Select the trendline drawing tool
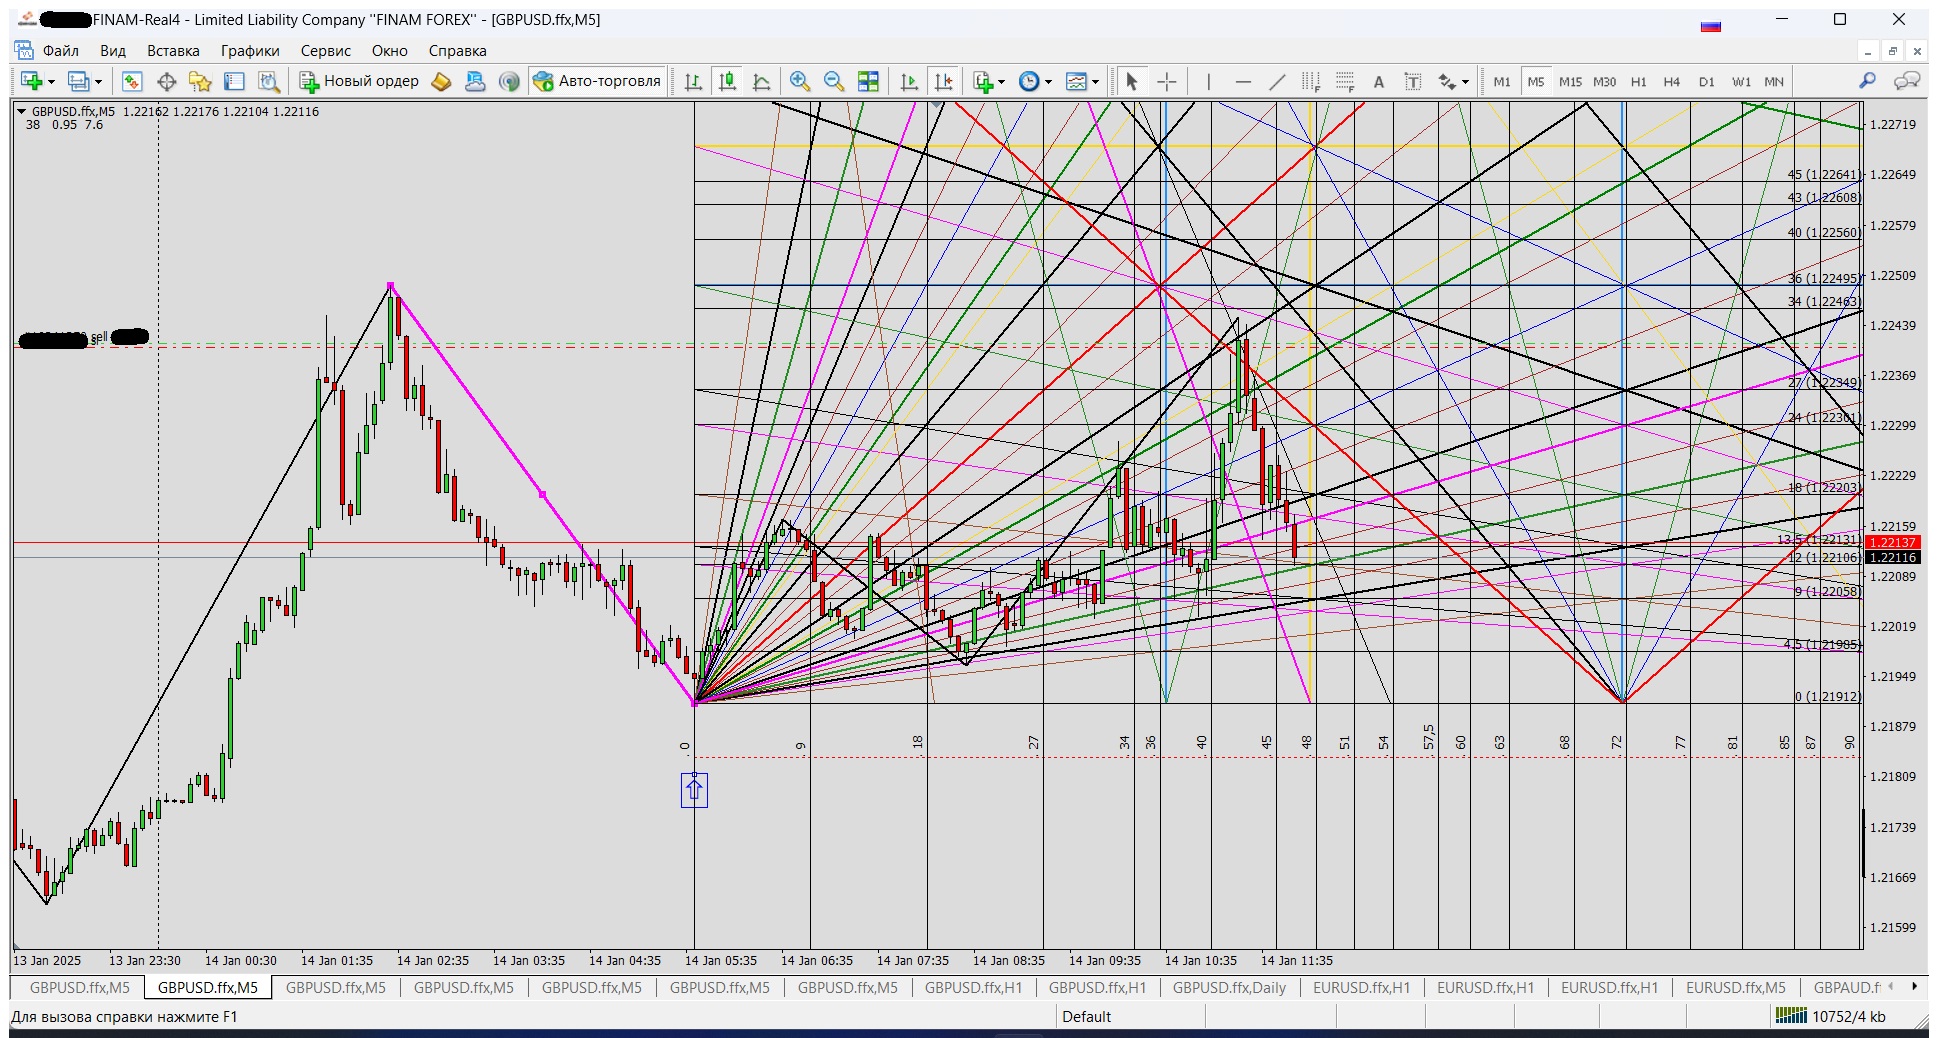This screenshot has height=1038, width=1938. [x=1277, y=82]
